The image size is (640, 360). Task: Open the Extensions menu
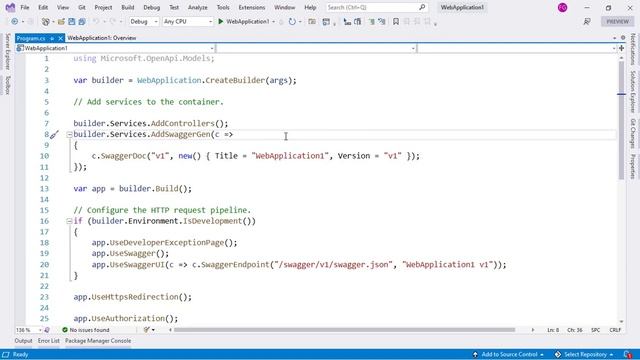[x=252, y=7]
